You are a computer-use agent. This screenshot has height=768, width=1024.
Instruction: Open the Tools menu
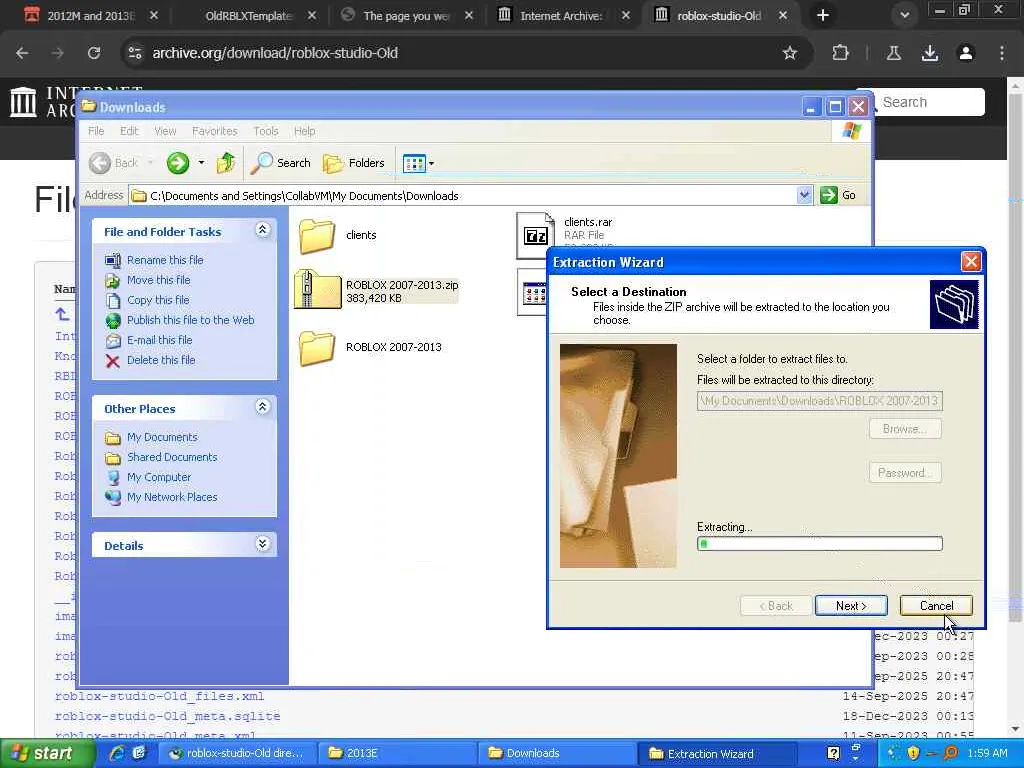coord(266,131)
